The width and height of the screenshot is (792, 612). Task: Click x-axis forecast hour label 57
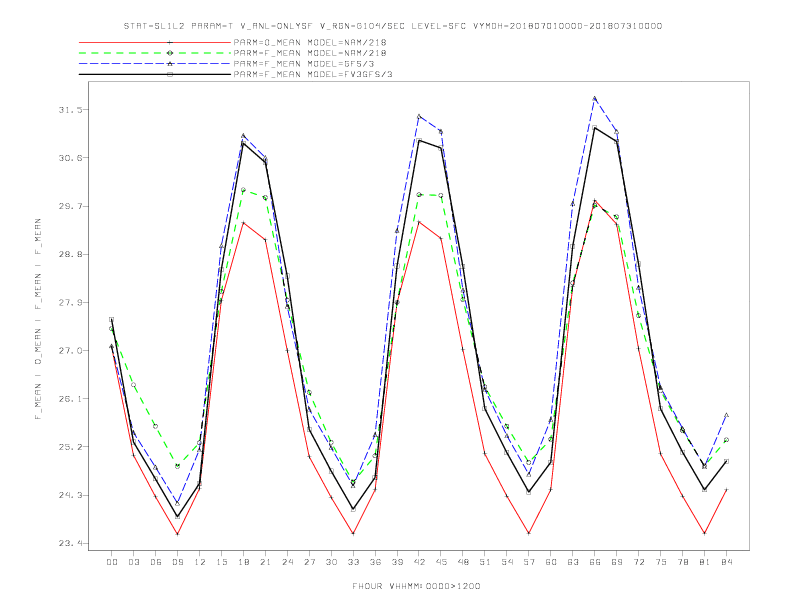(x=529, y=562)
